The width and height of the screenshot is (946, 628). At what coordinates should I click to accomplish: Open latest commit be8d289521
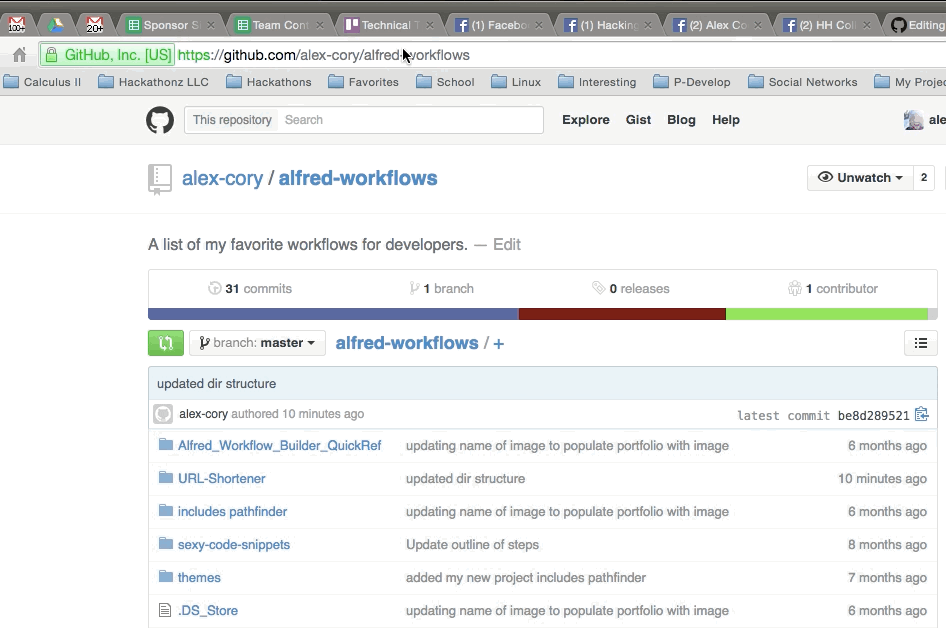click(873, 416)
